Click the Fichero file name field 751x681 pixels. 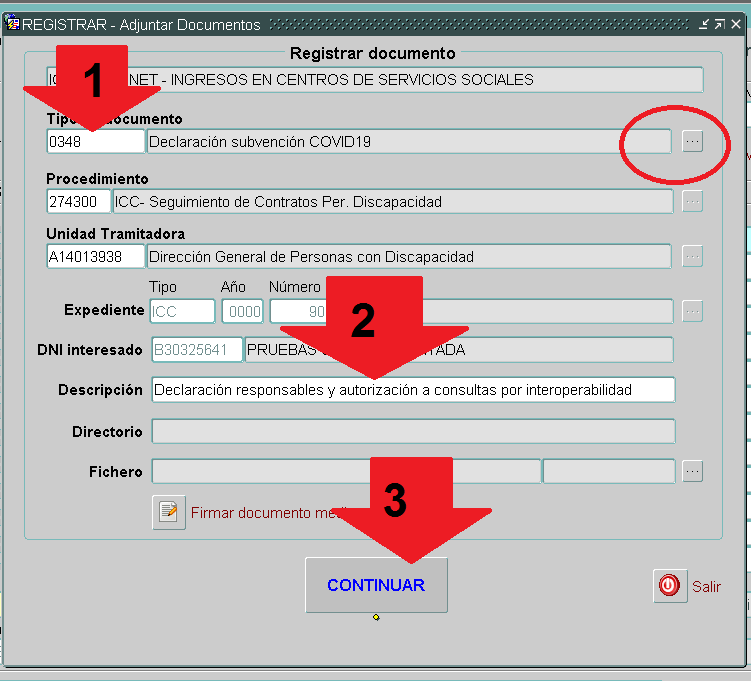tap(345, 471)
